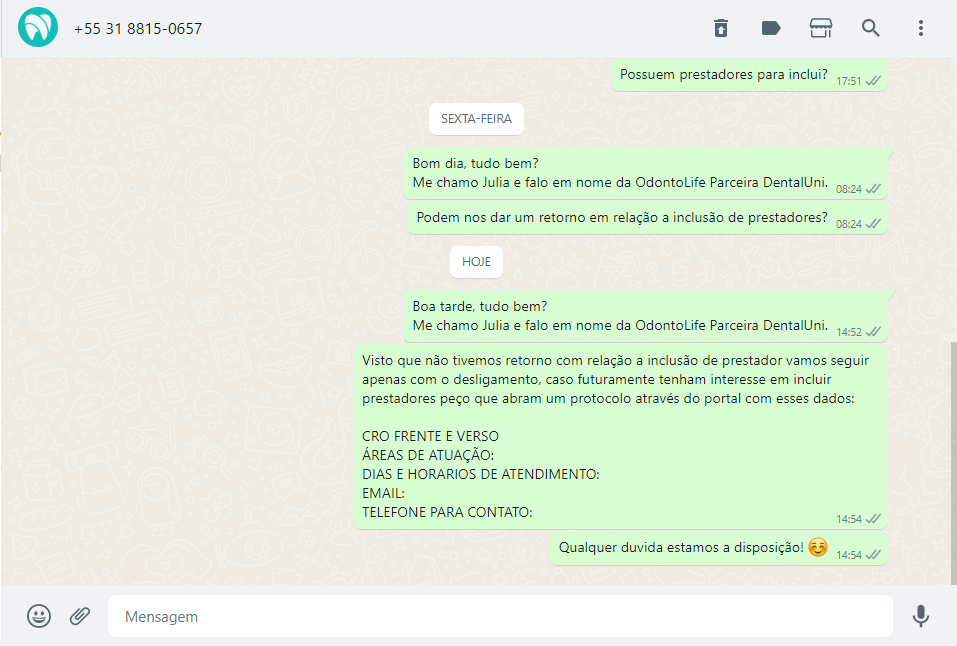The width and height of the screenshot is (957, 646).
Task: Select 'Qualquer duvida estamos a disposição!' message
Action: [718, 548]
